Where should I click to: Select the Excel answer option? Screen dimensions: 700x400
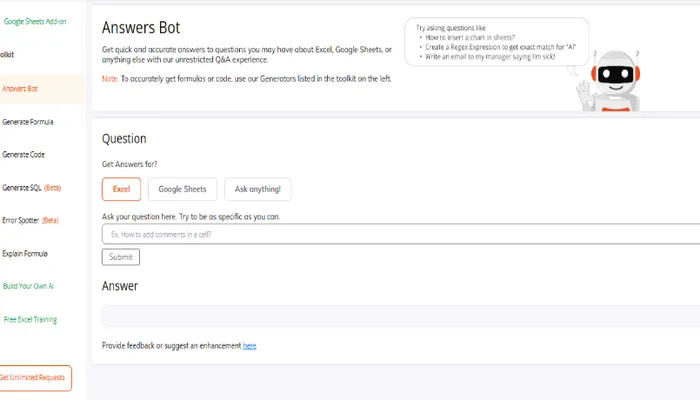pos(121,189)
